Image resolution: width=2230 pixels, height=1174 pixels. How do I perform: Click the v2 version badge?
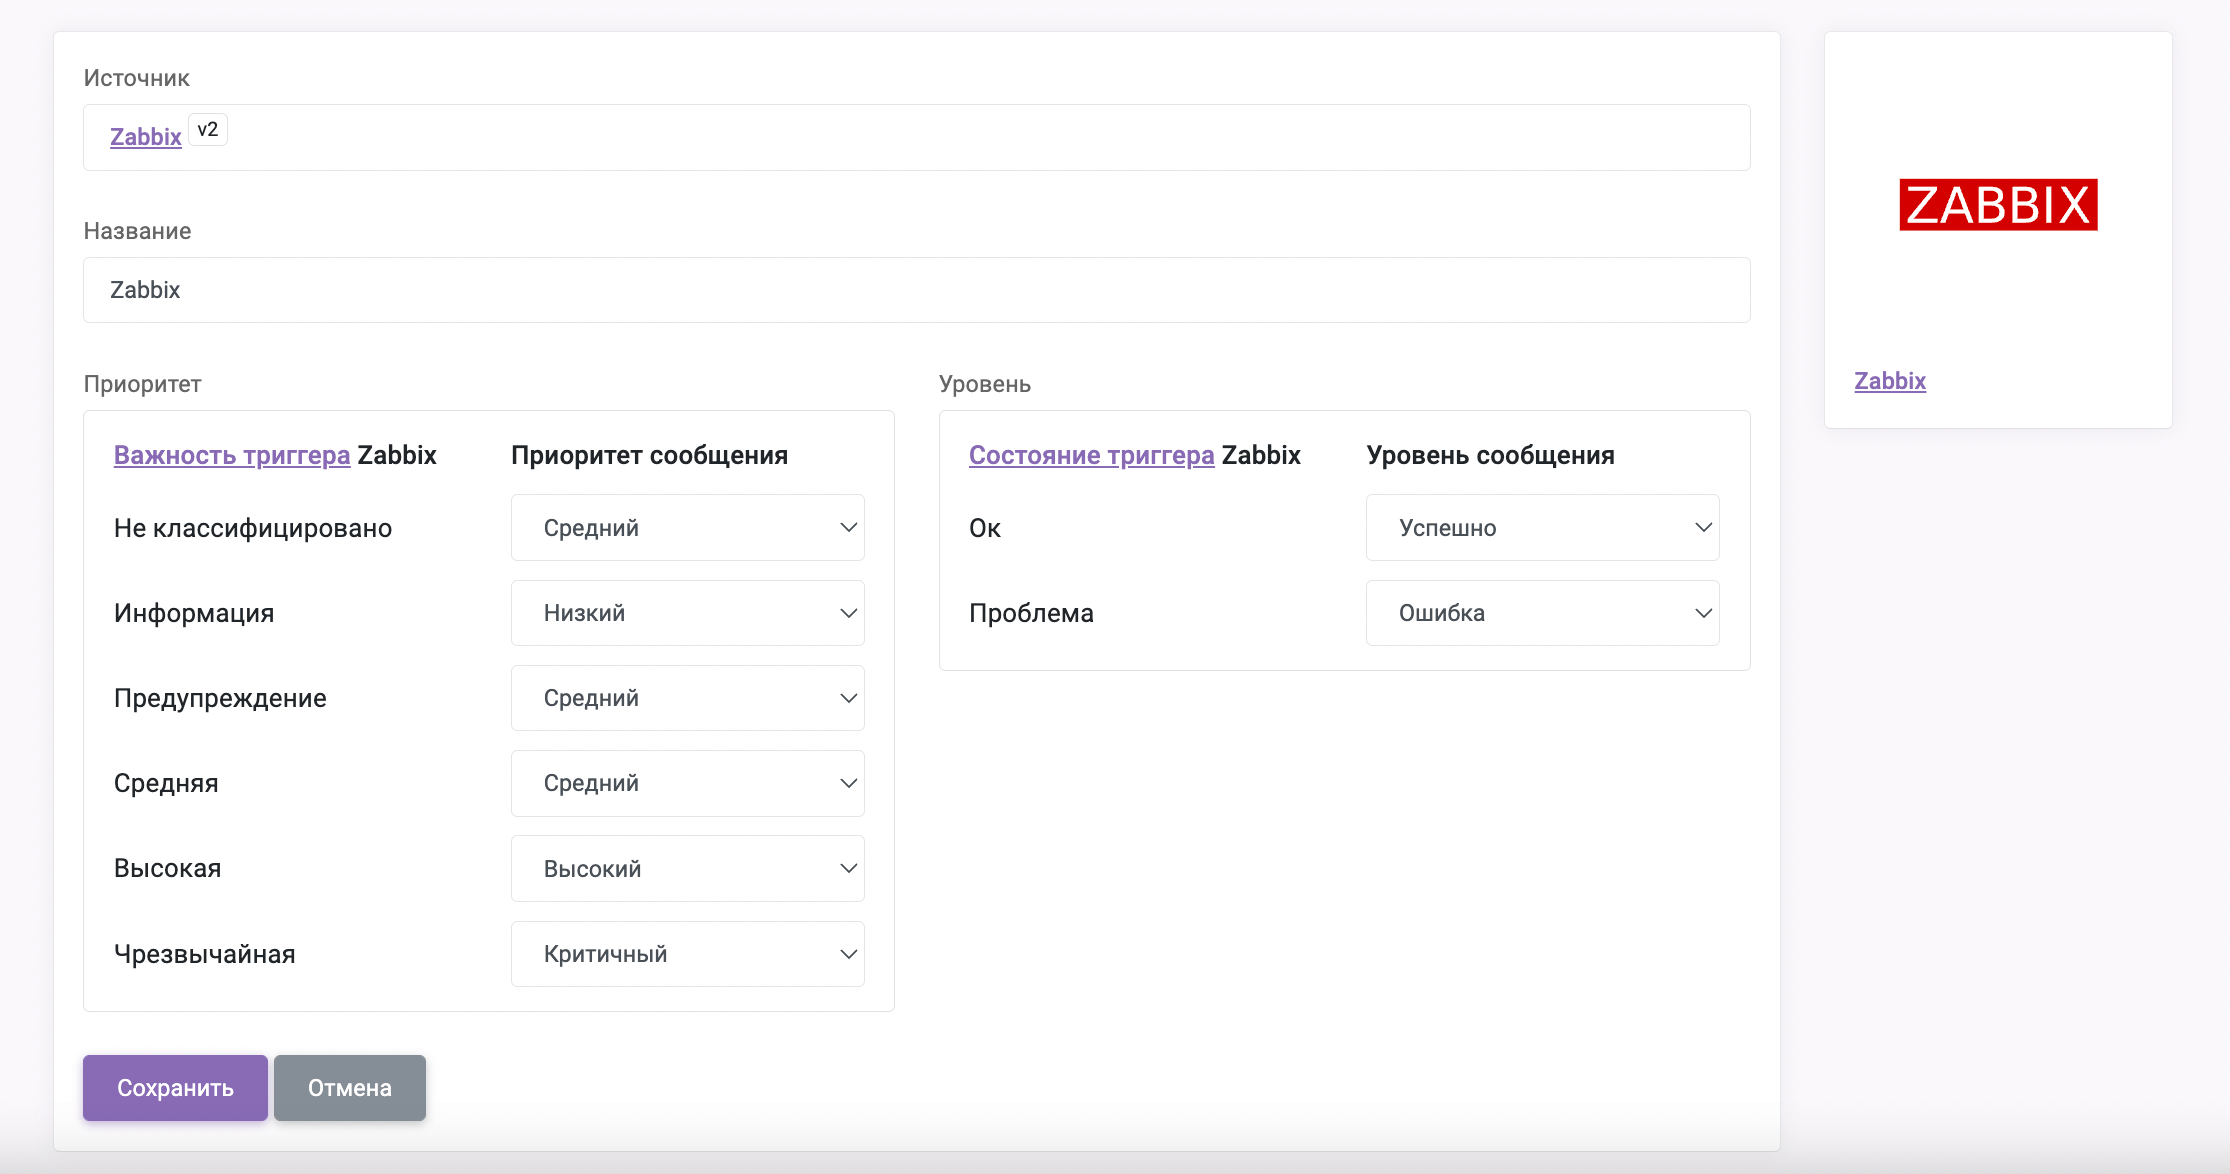pos(208,130)
